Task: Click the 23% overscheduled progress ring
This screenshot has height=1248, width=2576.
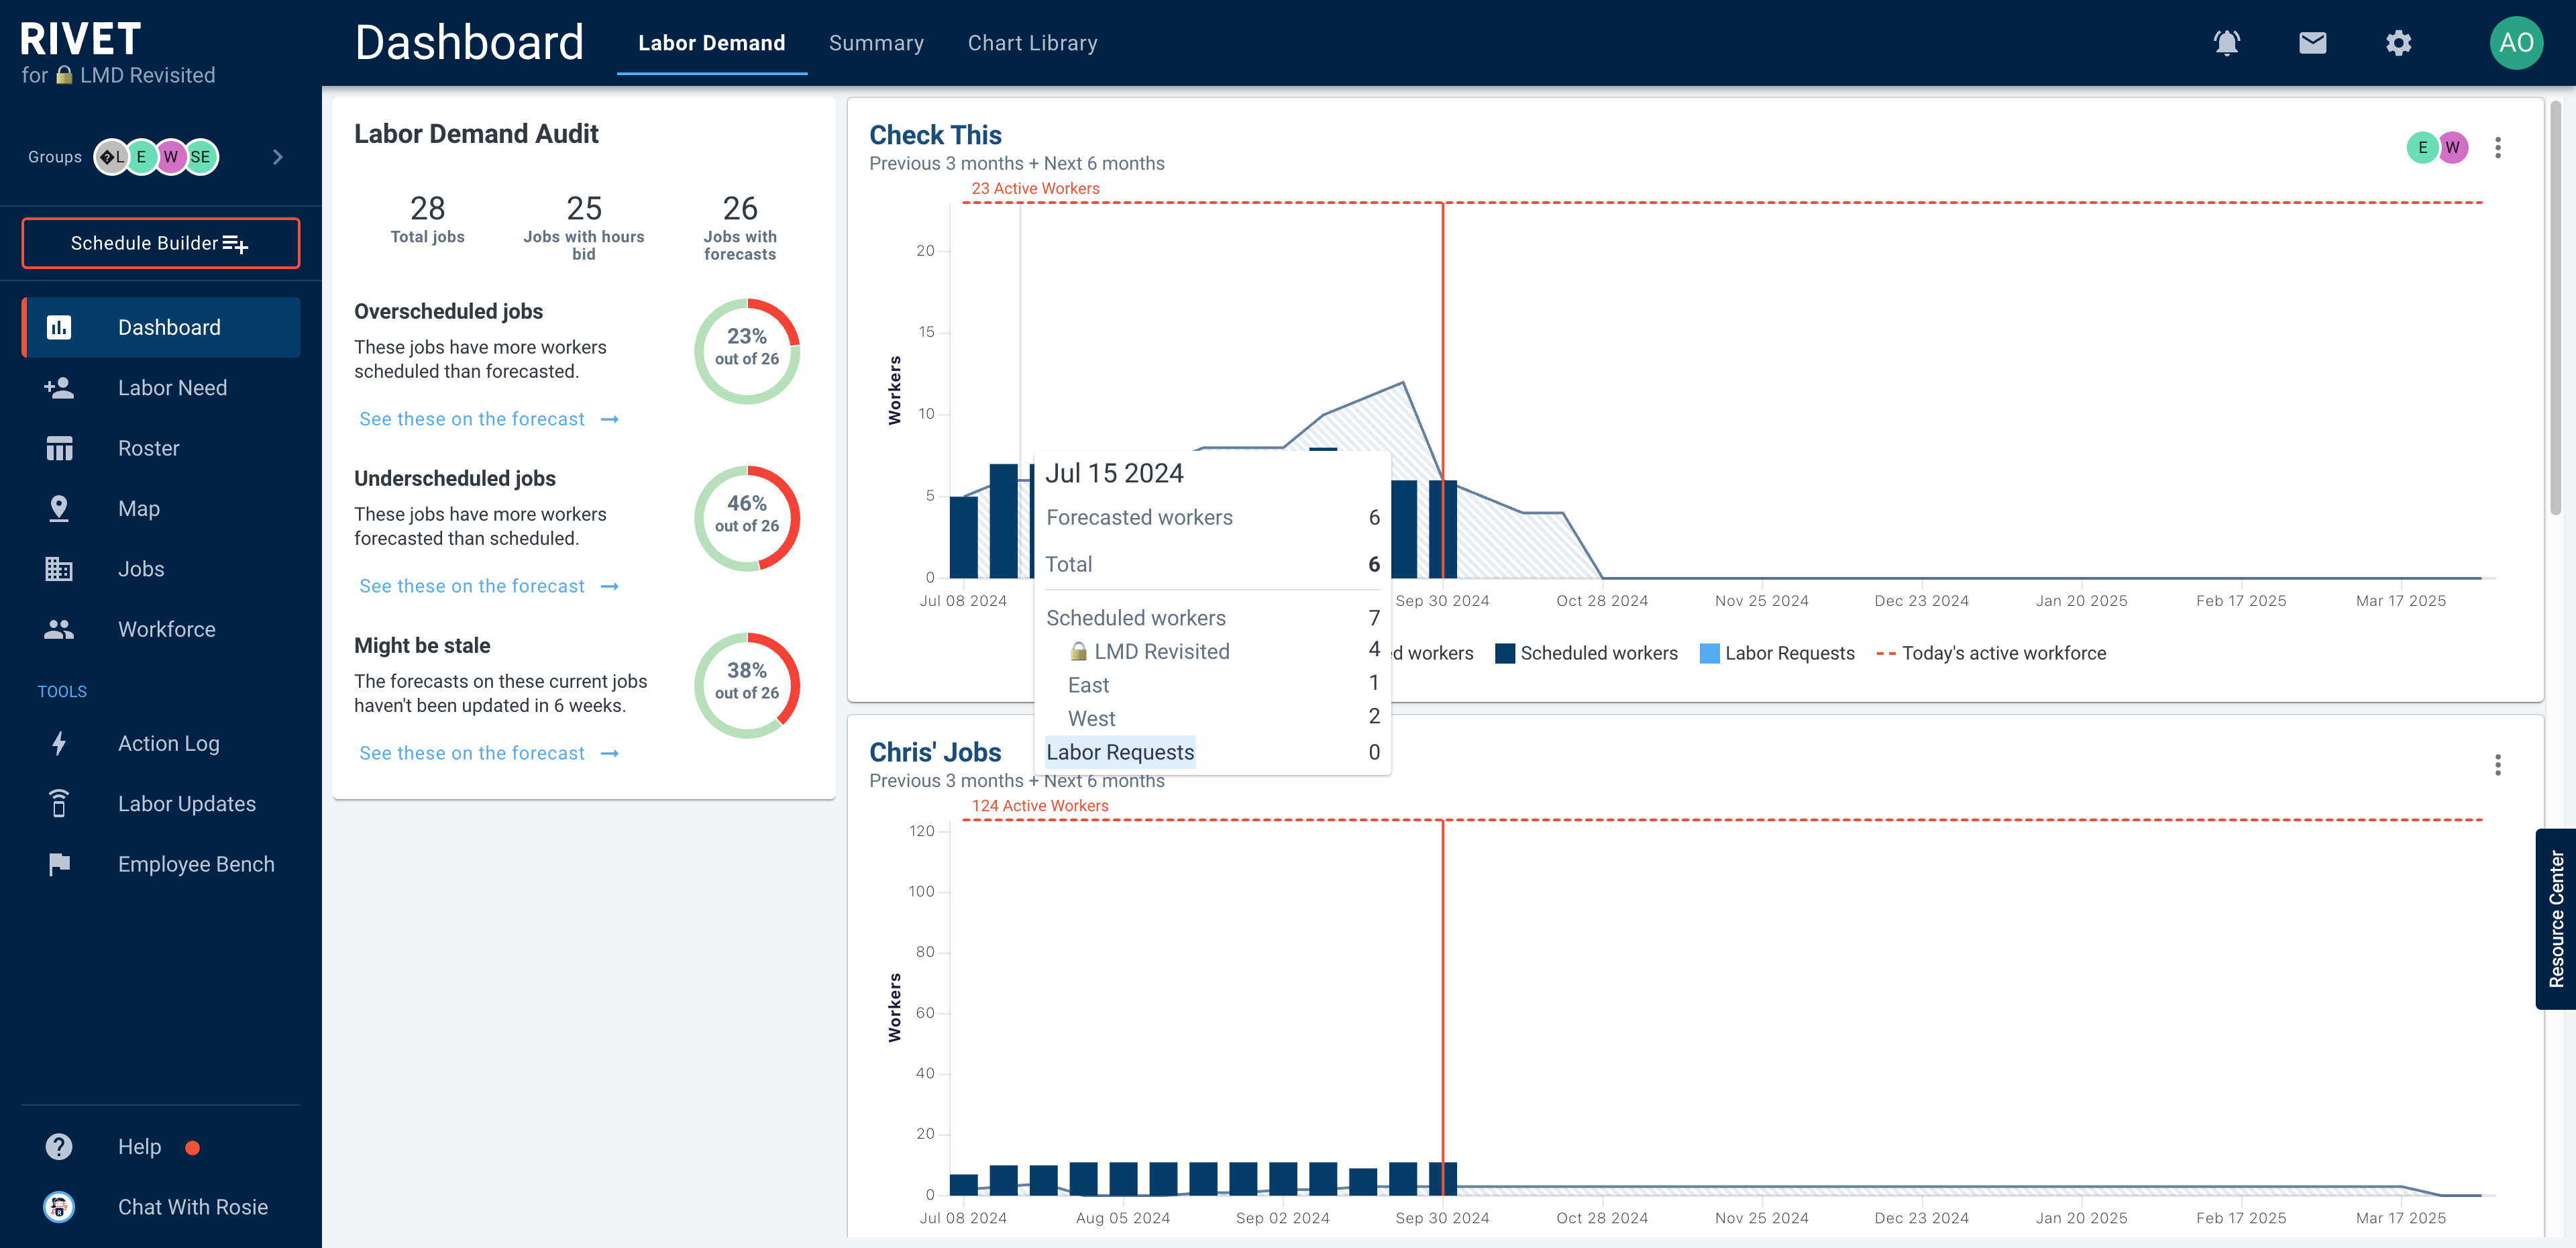Action: click(747, 351)
